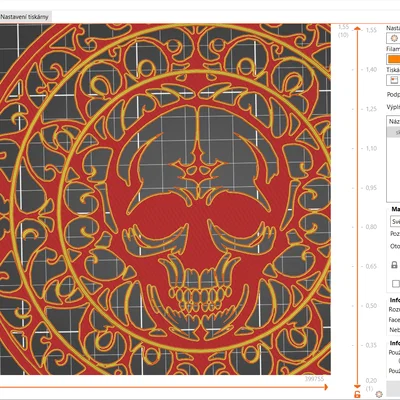The width and height of the screenshot is (400, 400).
Task: Click the 0,65 height label on ruler
Action: tap(371, 266)
